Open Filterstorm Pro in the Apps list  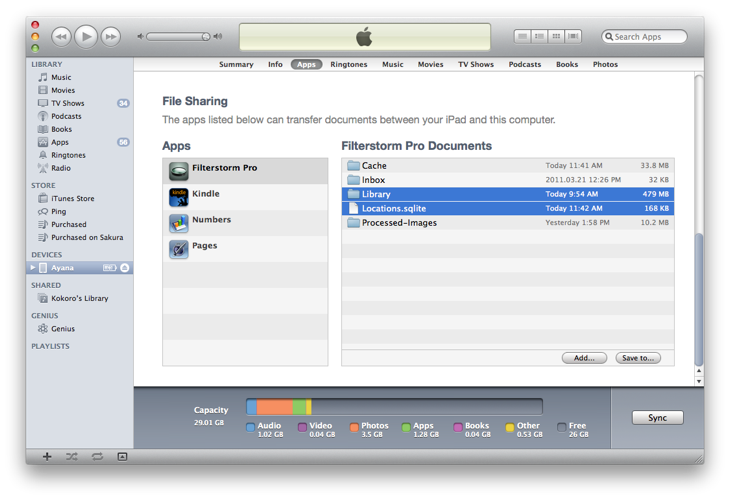click(x=223, y=168)
